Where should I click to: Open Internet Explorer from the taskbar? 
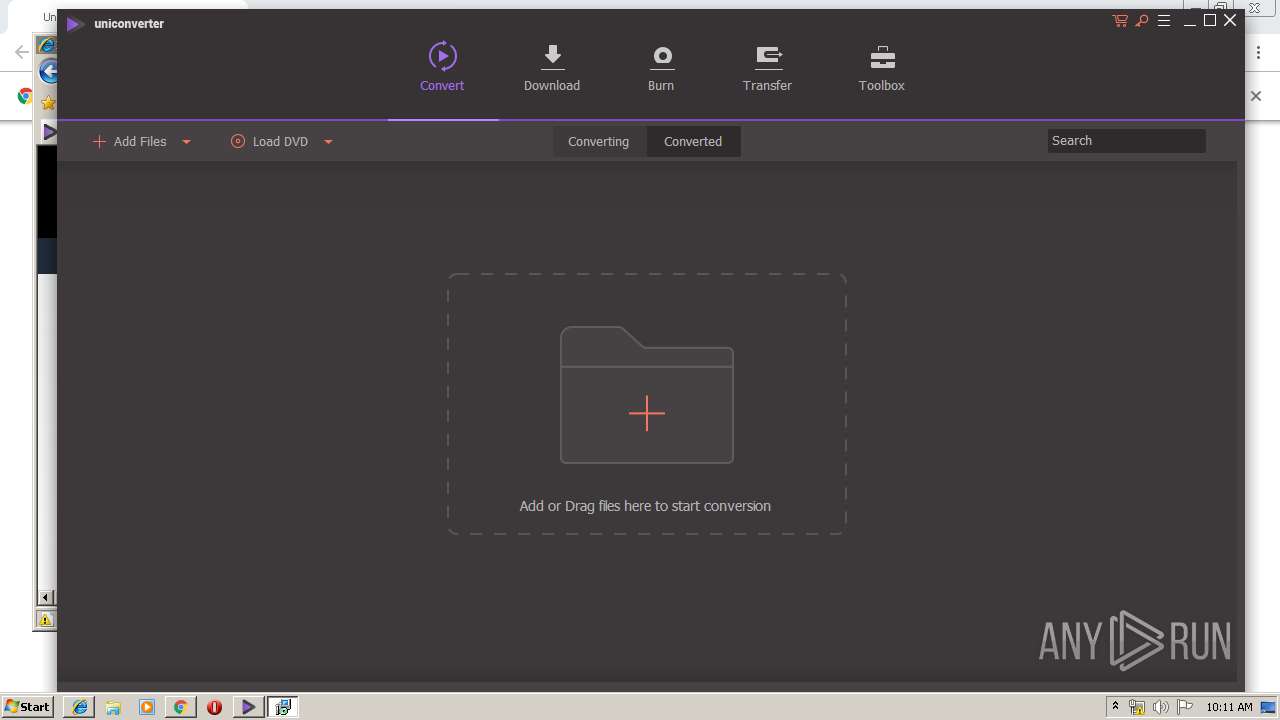pyautogui.click(x=80, y=707)
